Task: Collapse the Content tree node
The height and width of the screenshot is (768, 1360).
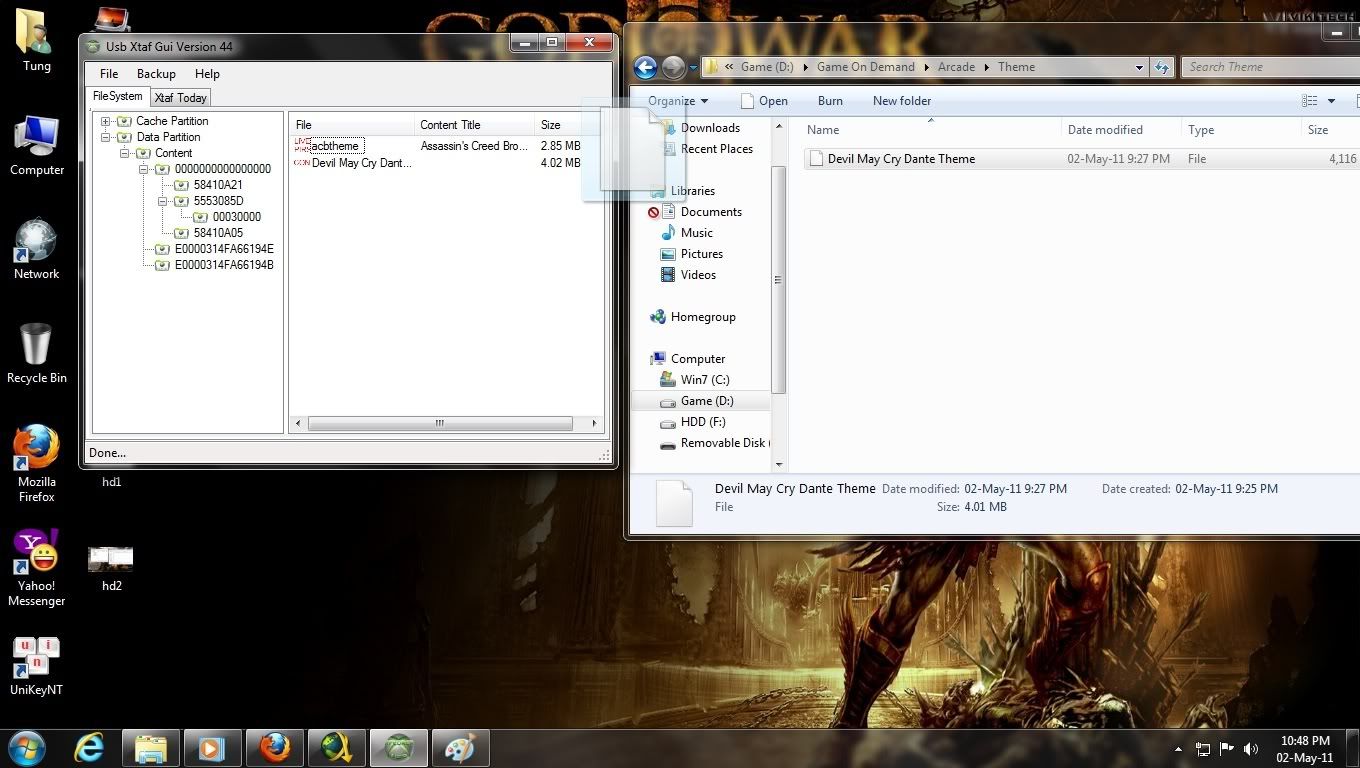Action: (x=125, y=153)
